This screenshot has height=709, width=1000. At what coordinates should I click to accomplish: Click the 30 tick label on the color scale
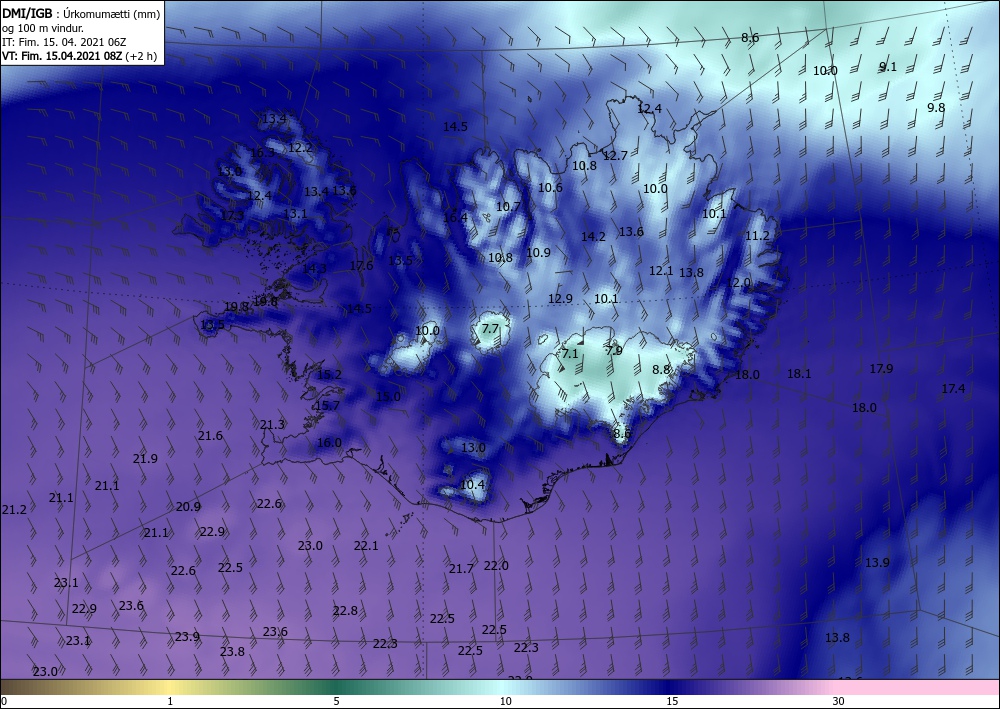point(838,701)
